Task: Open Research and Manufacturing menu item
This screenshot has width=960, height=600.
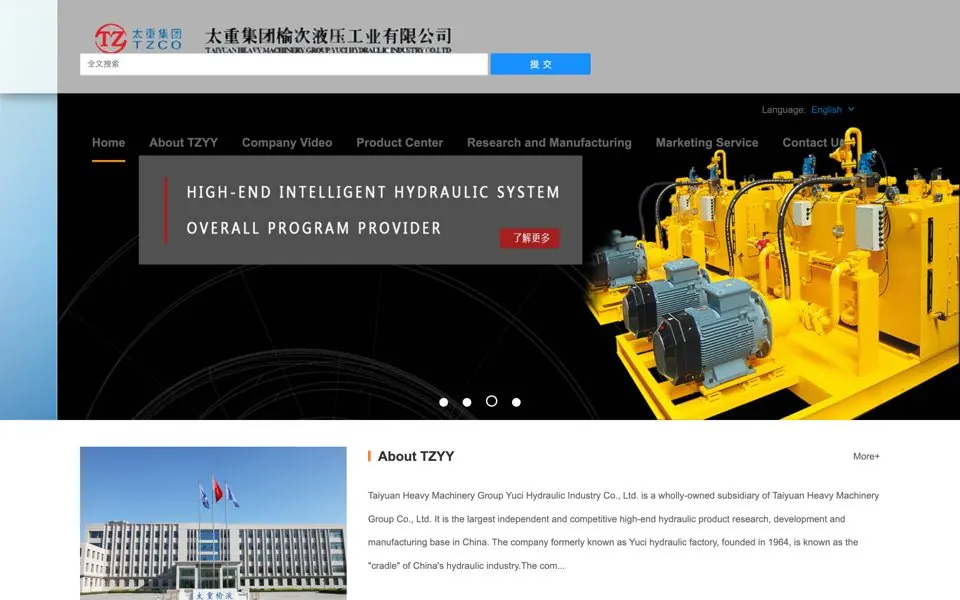Action: (x=549, y=143)
